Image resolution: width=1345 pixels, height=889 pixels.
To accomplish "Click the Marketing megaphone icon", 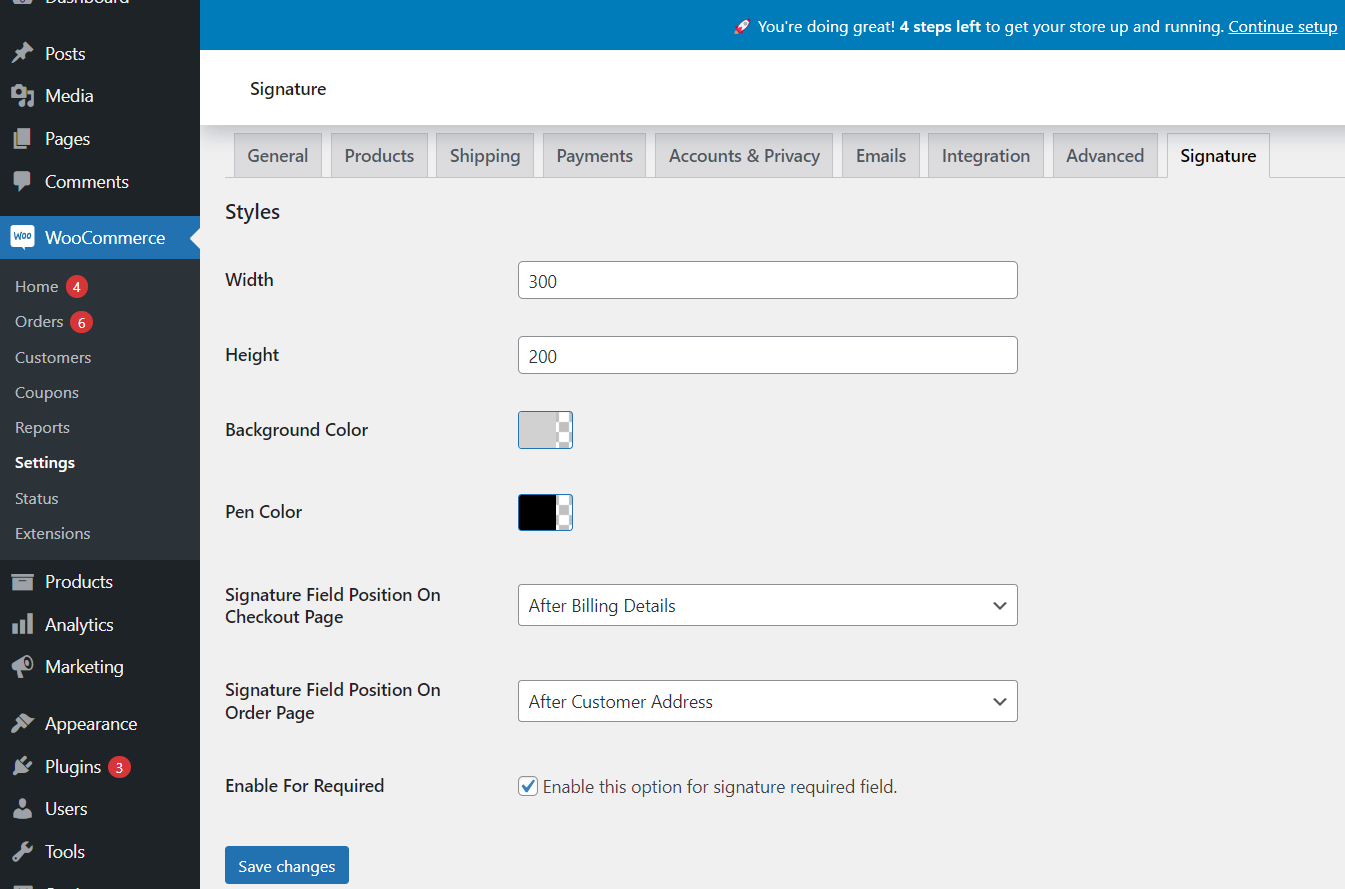I will 22,667.
